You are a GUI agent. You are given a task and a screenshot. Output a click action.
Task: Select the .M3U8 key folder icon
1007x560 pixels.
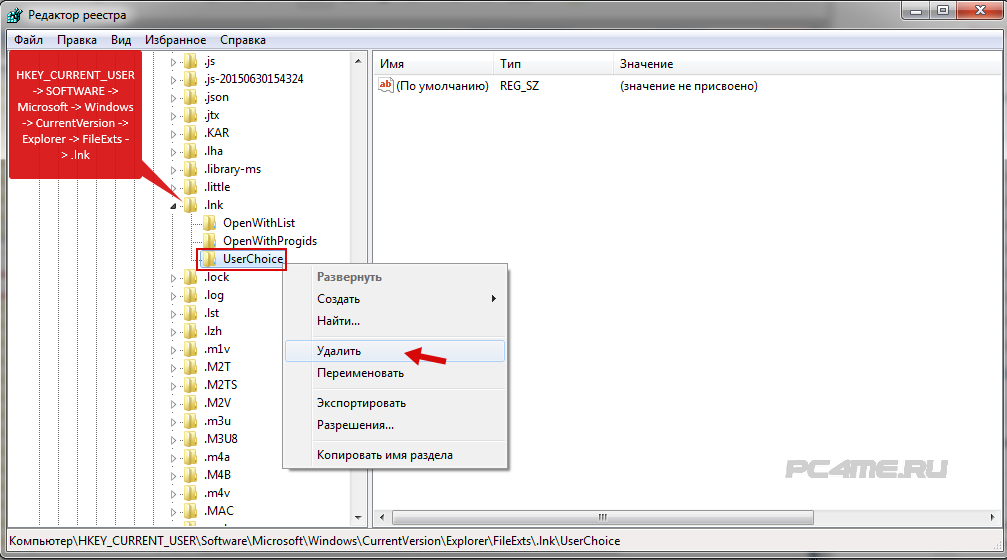click(x=191, y=439)
